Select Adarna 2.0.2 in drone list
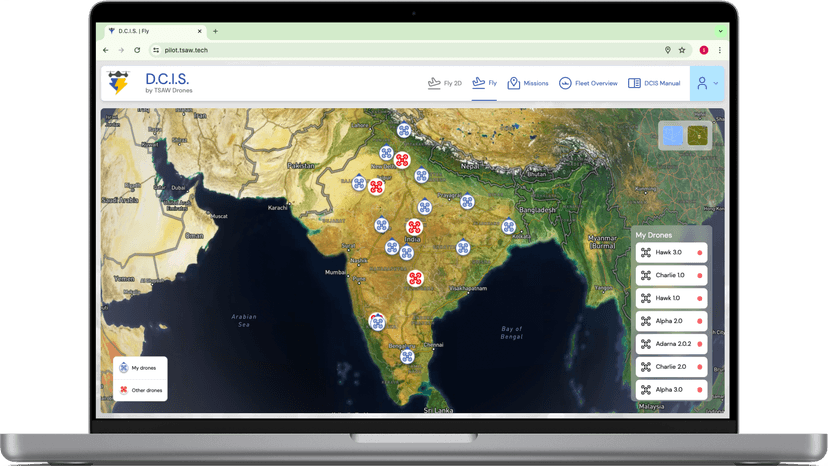This screenshot has width=828, height=466. click(x=671, y=344)
